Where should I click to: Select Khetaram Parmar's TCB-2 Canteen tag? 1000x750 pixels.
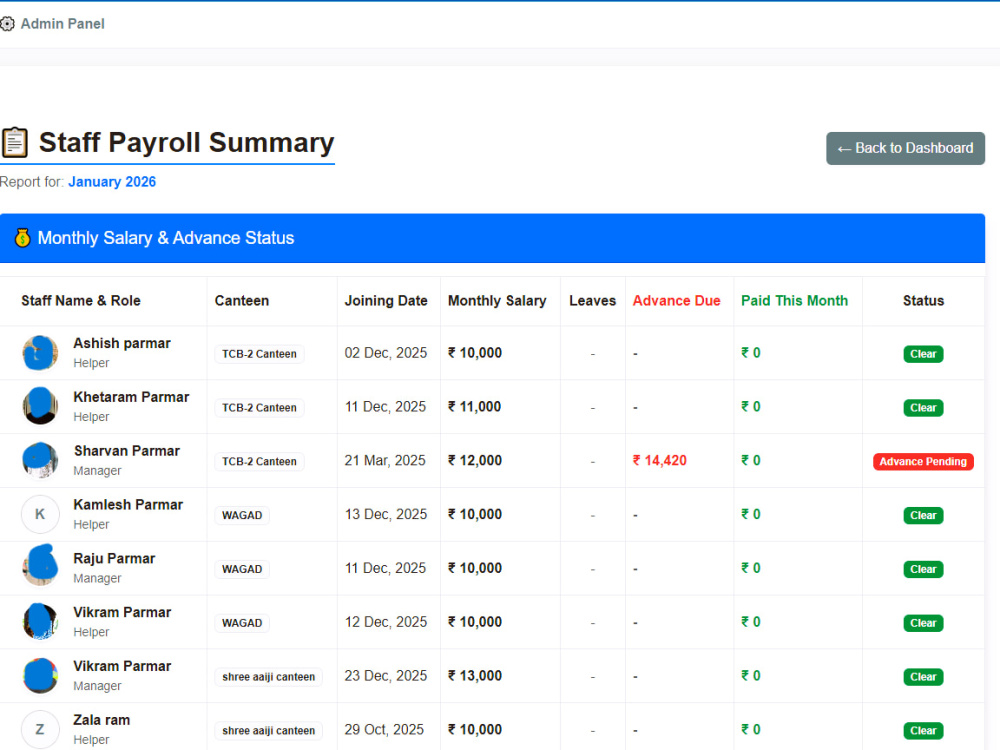pyautogui.click(x=259, y=408)
